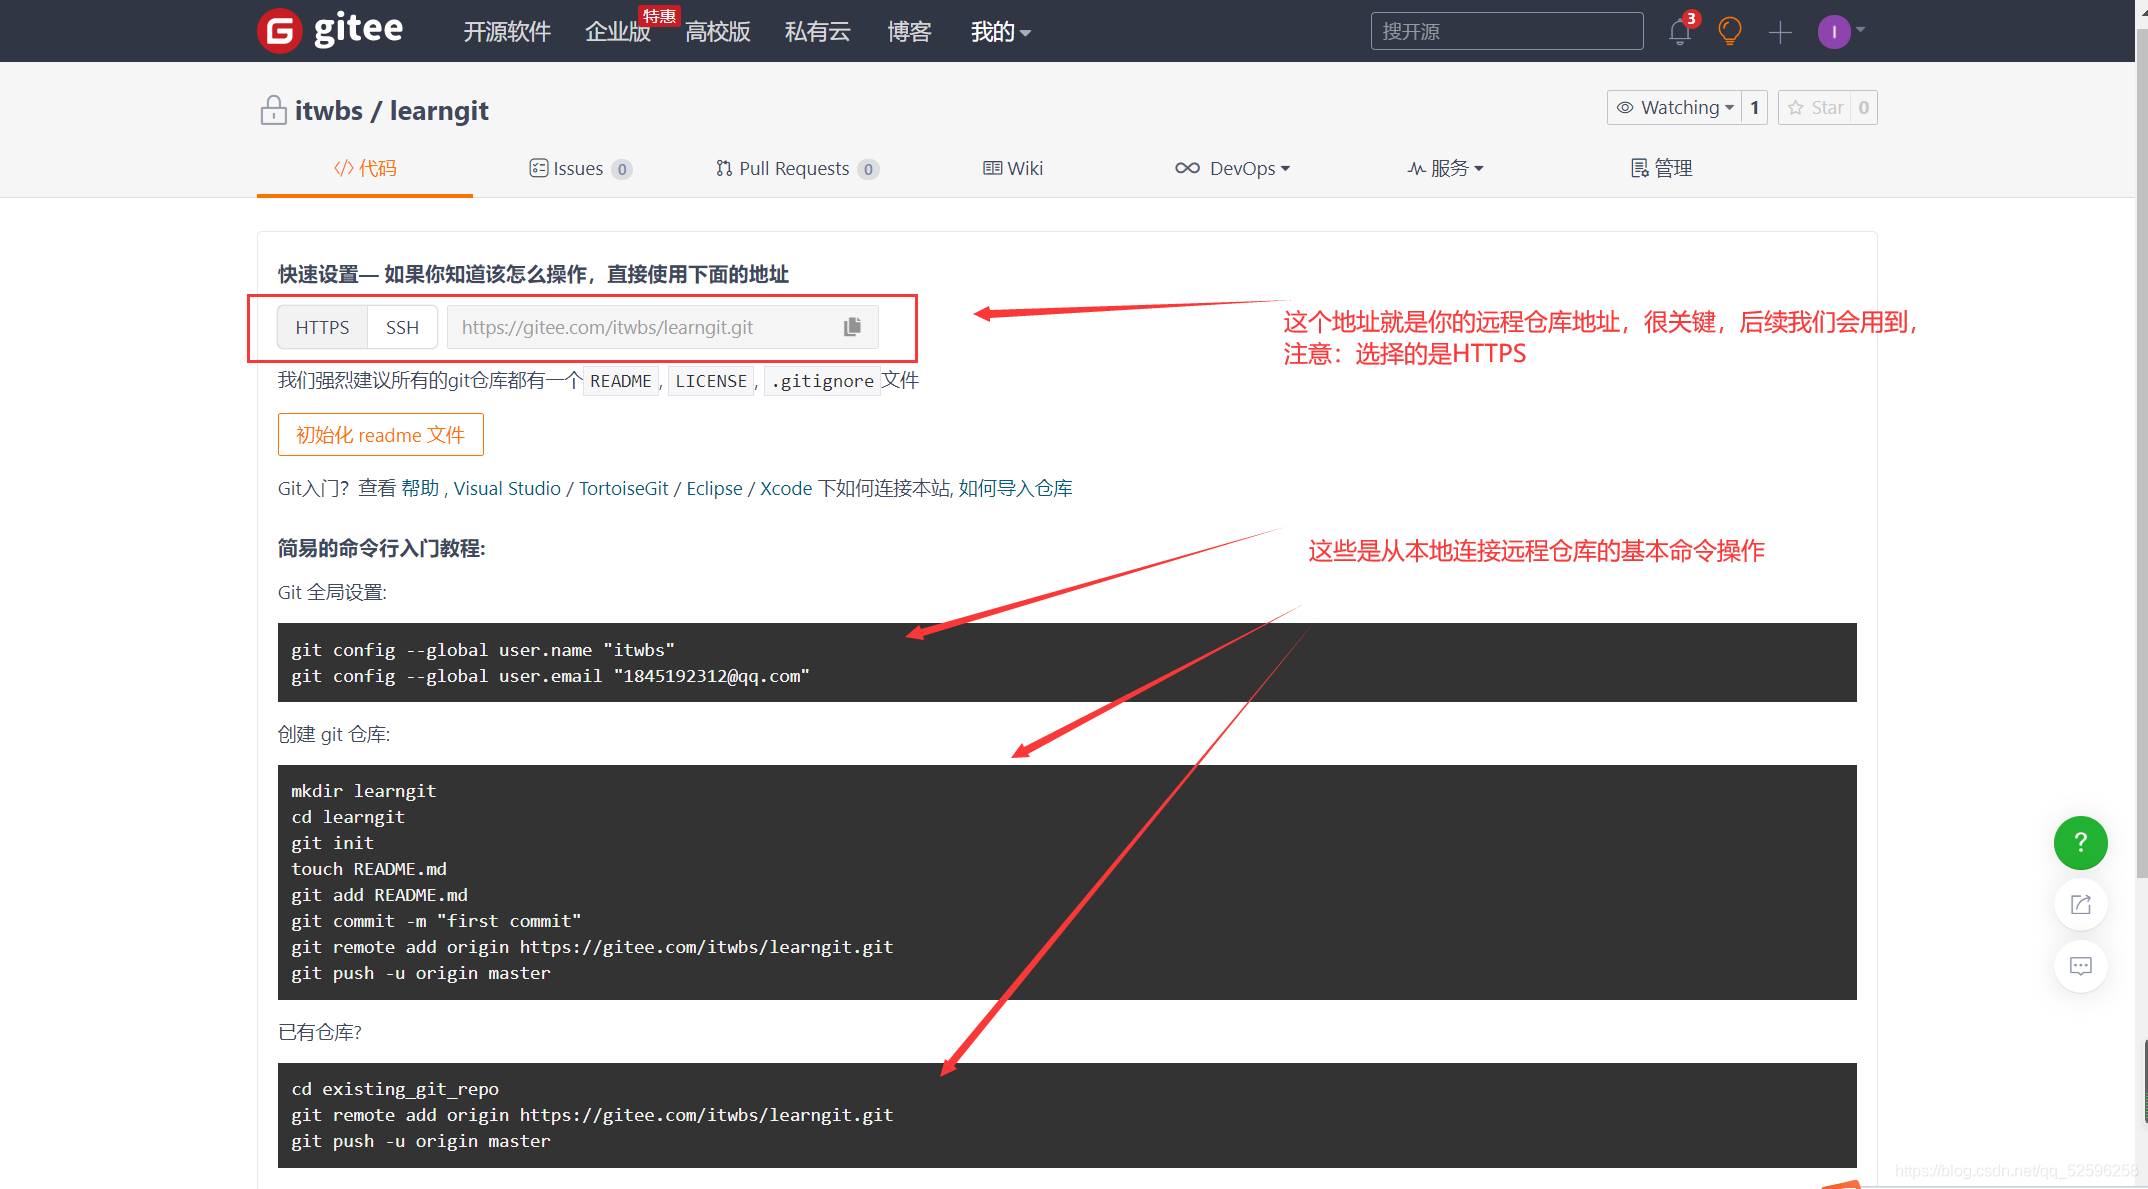Click the lock icon beside itwbs / learngit
Image resolution: width=2148 pixels, height=1189 pixels.
pos(273,110)
